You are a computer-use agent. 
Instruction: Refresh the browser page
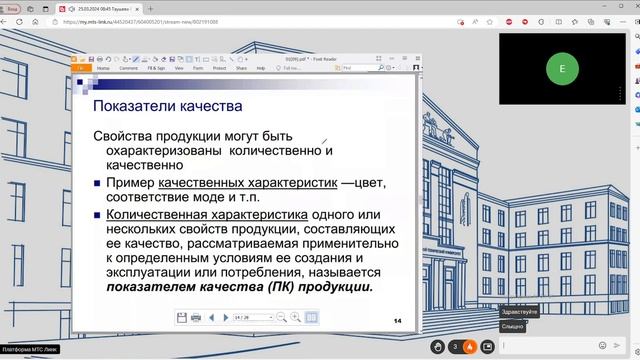tap(19, 22)
